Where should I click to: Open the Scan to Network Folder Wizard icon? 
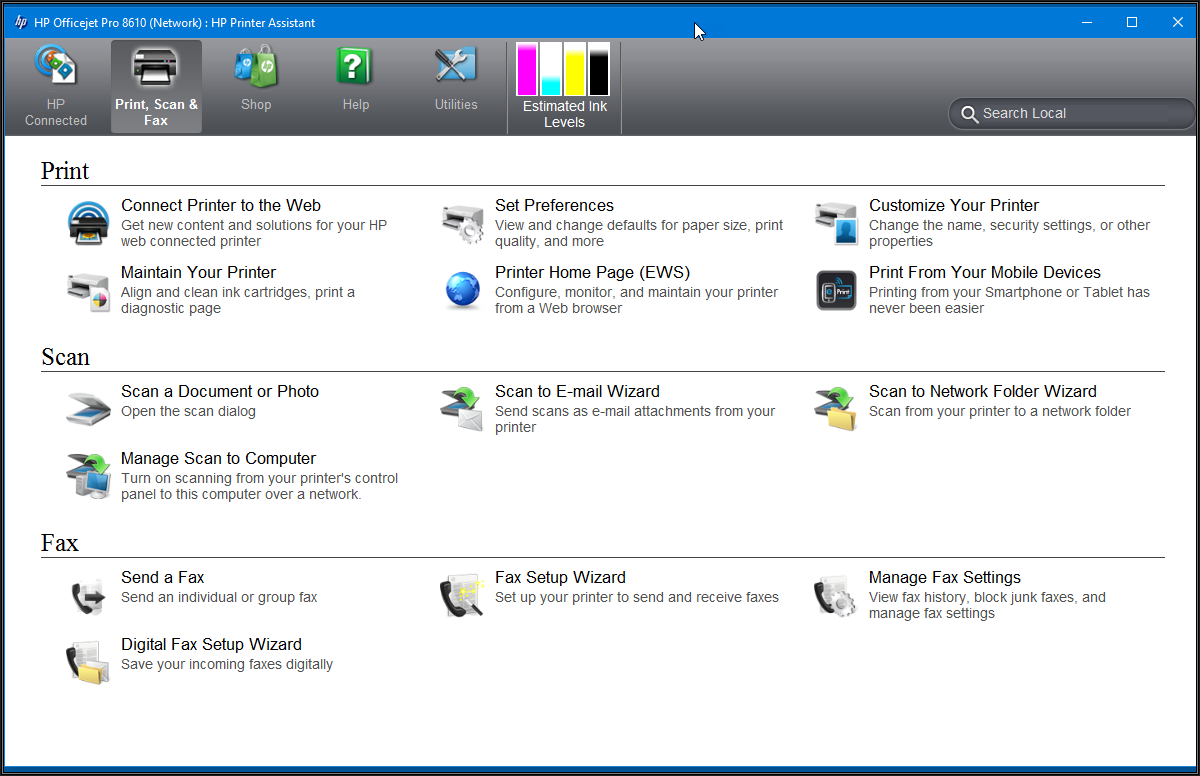point(836,409)
